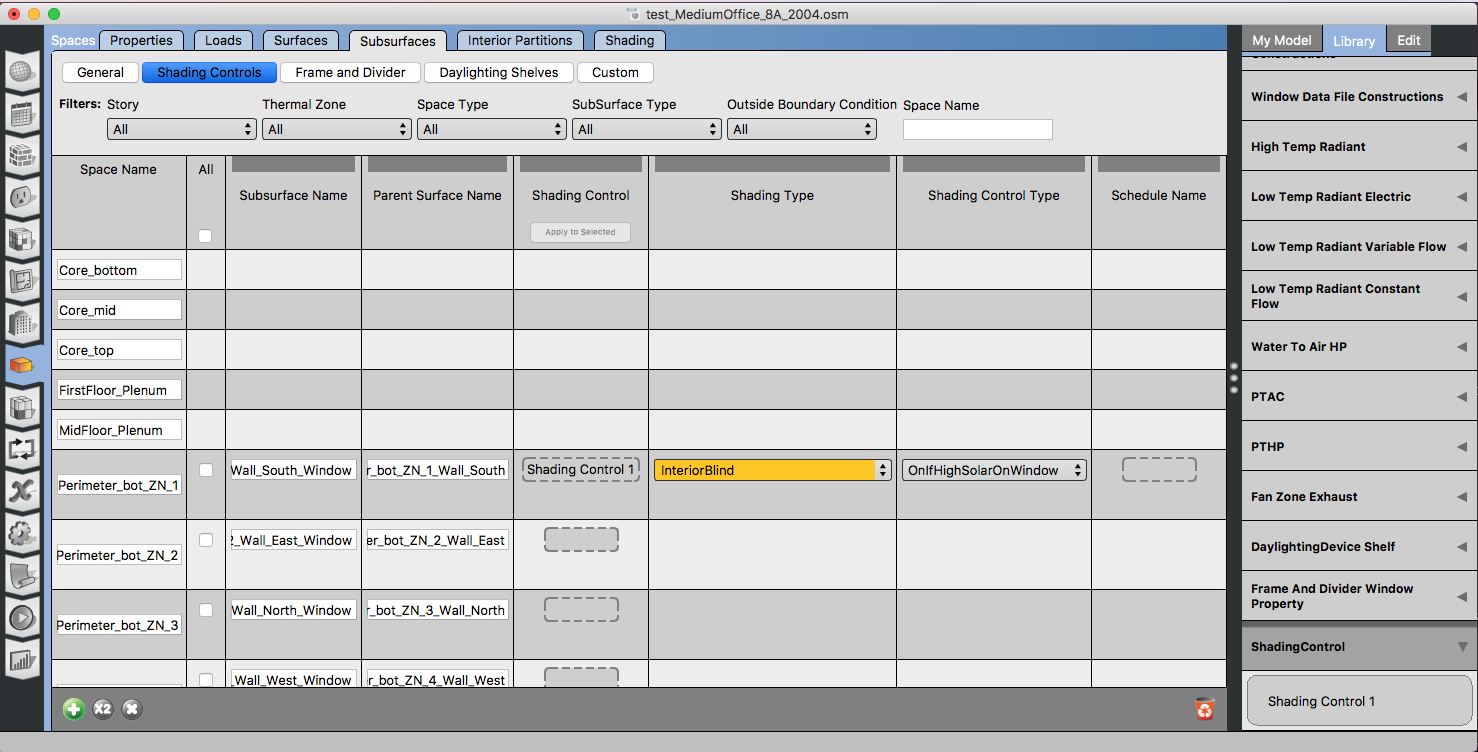The width and height of the screenshot is (1478, 752).
Task: Click the Daylighting Shelves button
Action: pyautogui.click(x=499, y=72)
